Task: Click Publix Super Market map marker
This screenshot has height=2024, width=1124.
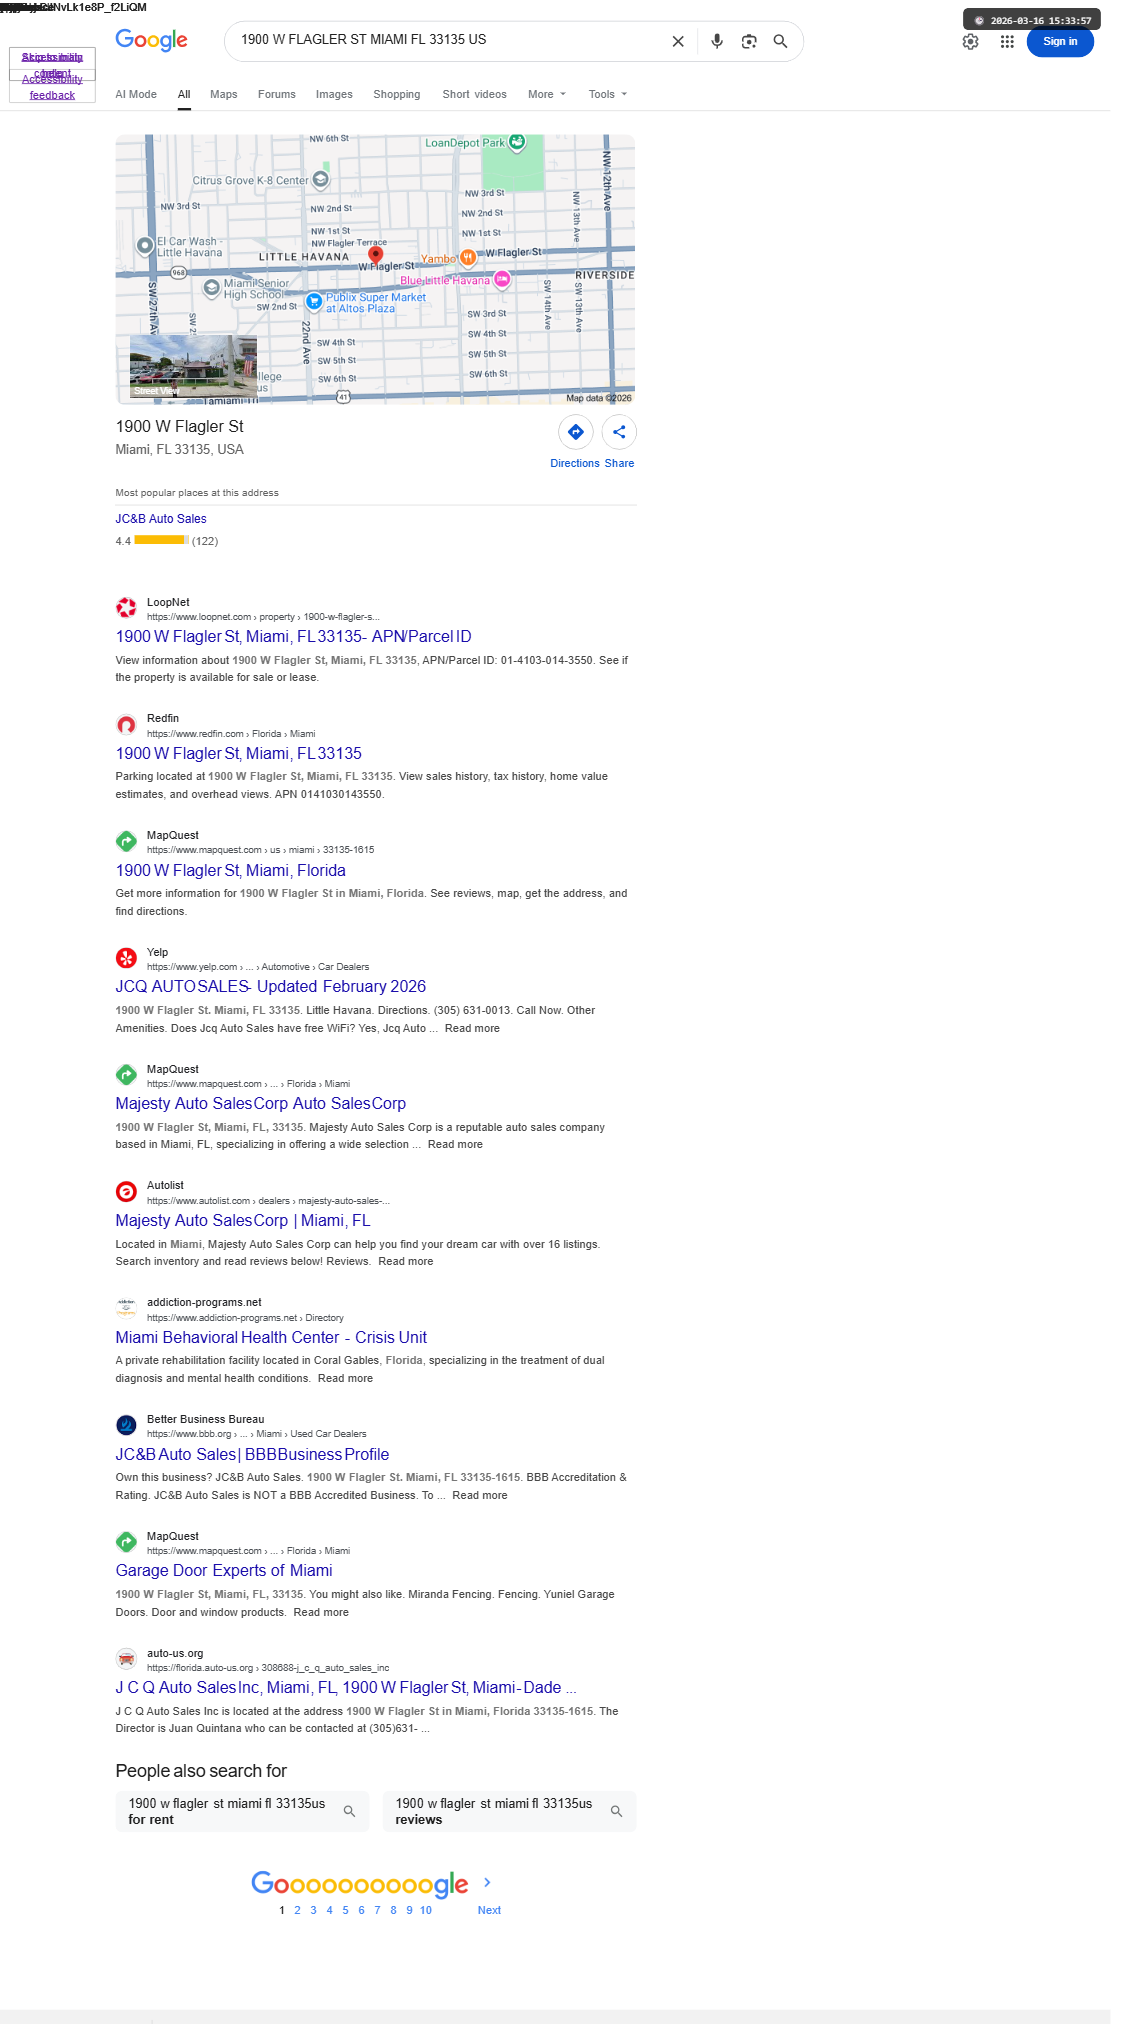Action: click(x=314, y=300)
